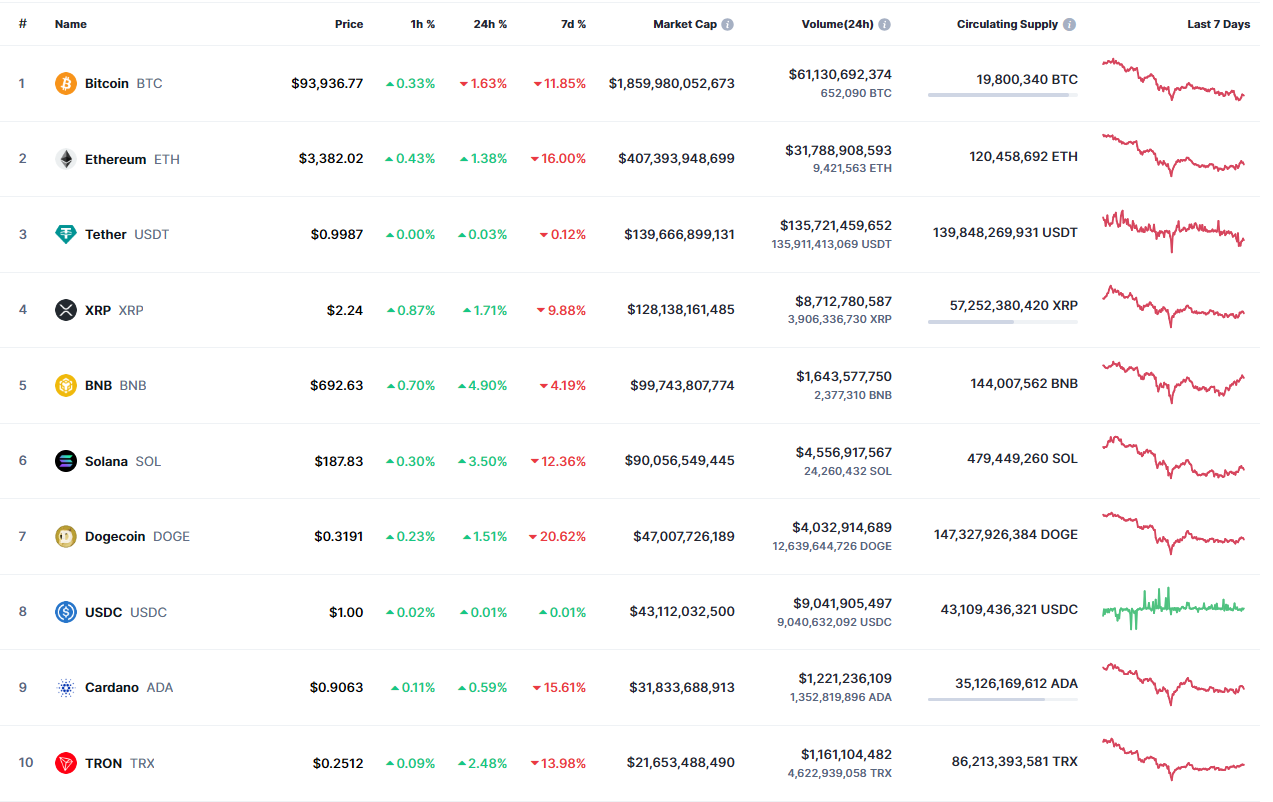Open Tether 7-day sparkline chart

[x=1174, y=231]
